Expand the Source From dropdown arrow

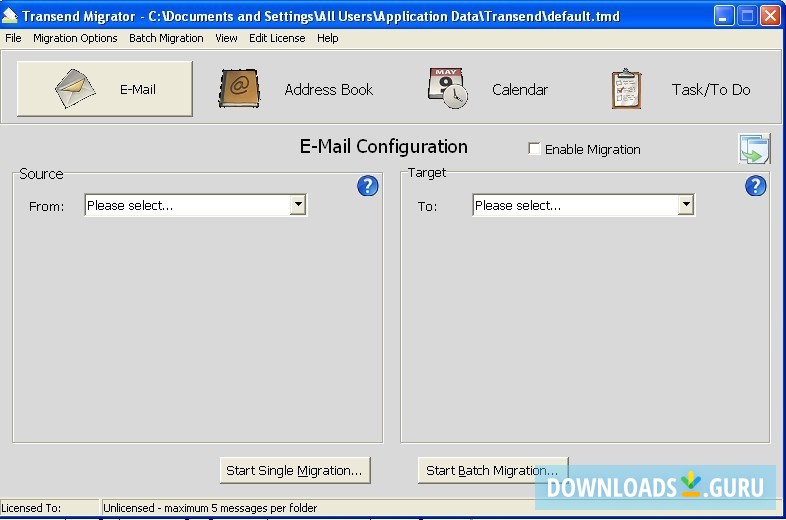tap(298, 205)
